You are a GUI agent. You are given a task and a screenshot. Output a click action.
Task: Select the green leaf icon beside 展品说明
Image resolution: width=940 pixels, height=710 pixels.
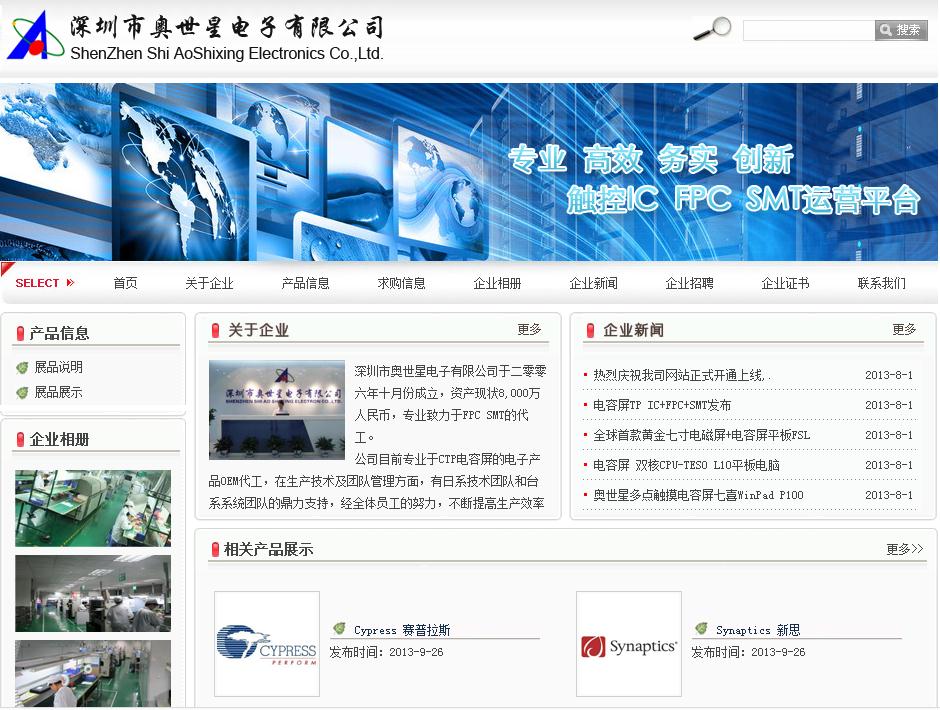coord(21,366)
